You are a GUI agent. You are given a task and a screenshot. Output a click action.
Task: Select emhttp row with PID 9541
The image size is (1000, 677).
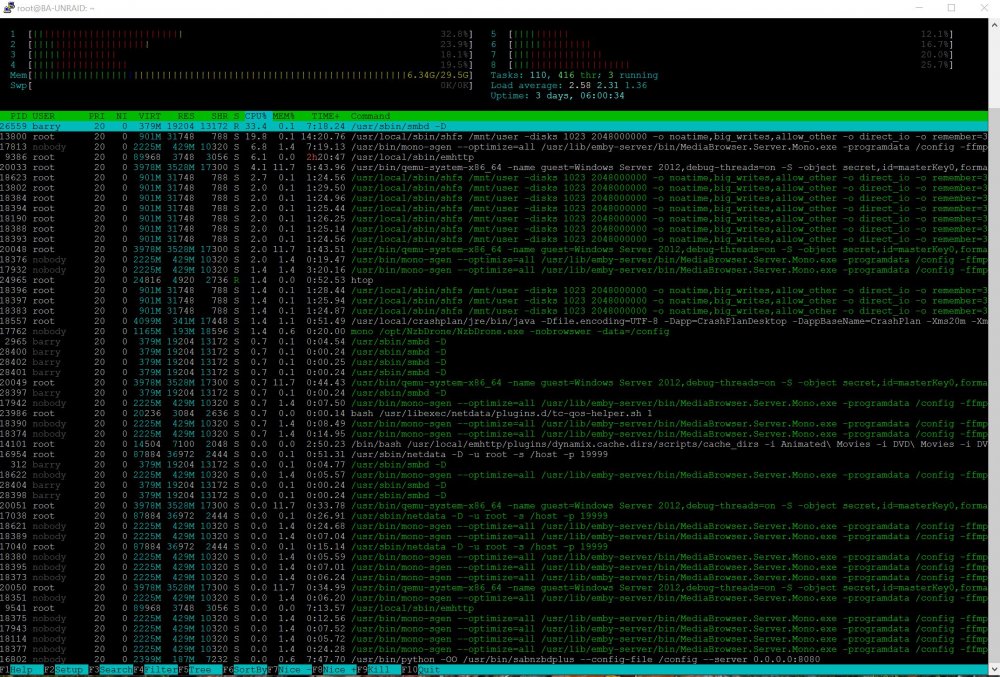(494, 608)
